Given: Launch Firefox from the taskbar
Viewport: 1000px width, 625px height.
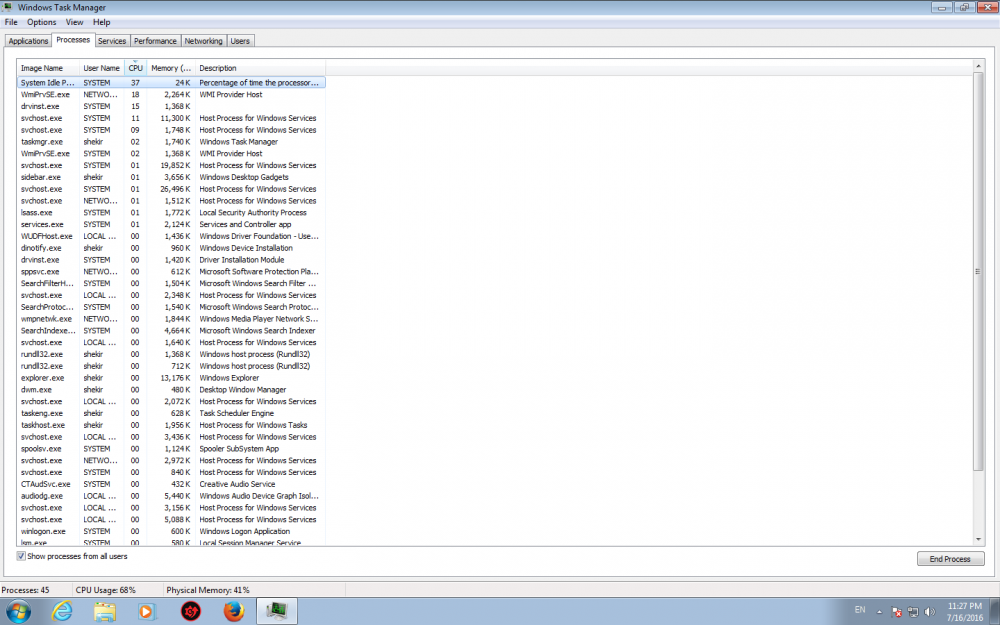Looking at the screenshot, I should pos(234,612).
